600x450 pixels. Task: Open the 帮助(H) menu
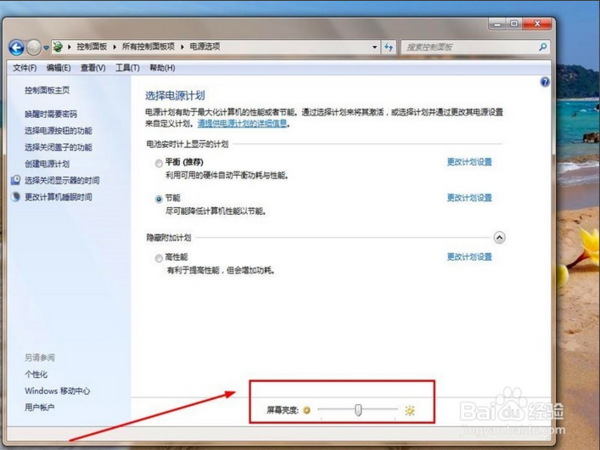coord(162,68)
